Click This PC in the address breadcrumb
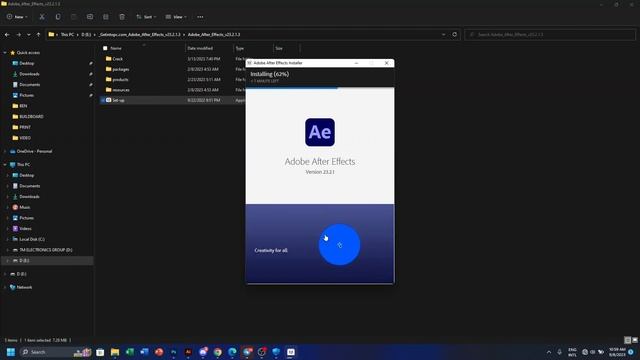Screen dimensions: 640x360 coord(67,35)
